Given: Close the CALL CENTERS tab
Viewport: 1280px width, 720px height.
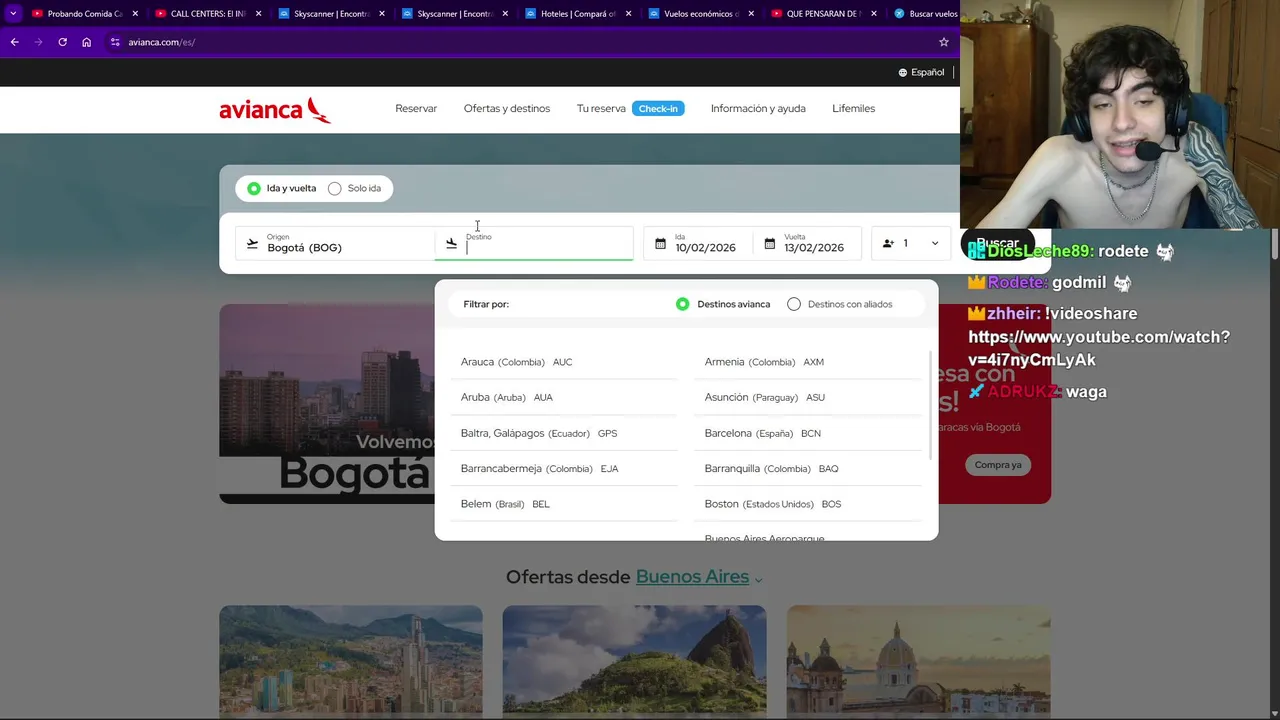Looking at the screenshot, I should click(259, 14).
